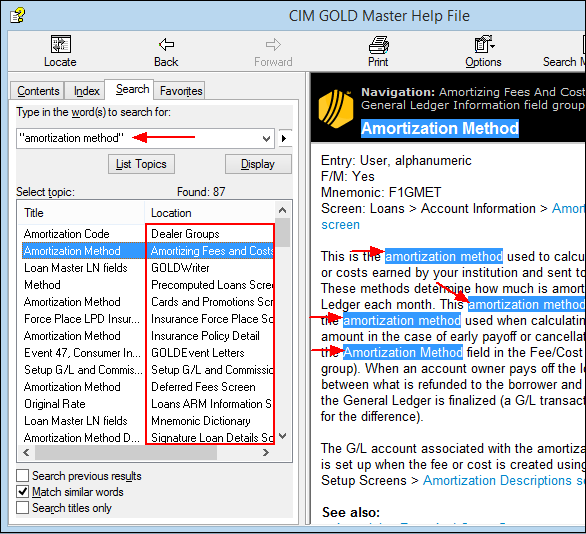Switch to the Index tab
This screenshot has width=586, height=534.
(x=86, y=91)
